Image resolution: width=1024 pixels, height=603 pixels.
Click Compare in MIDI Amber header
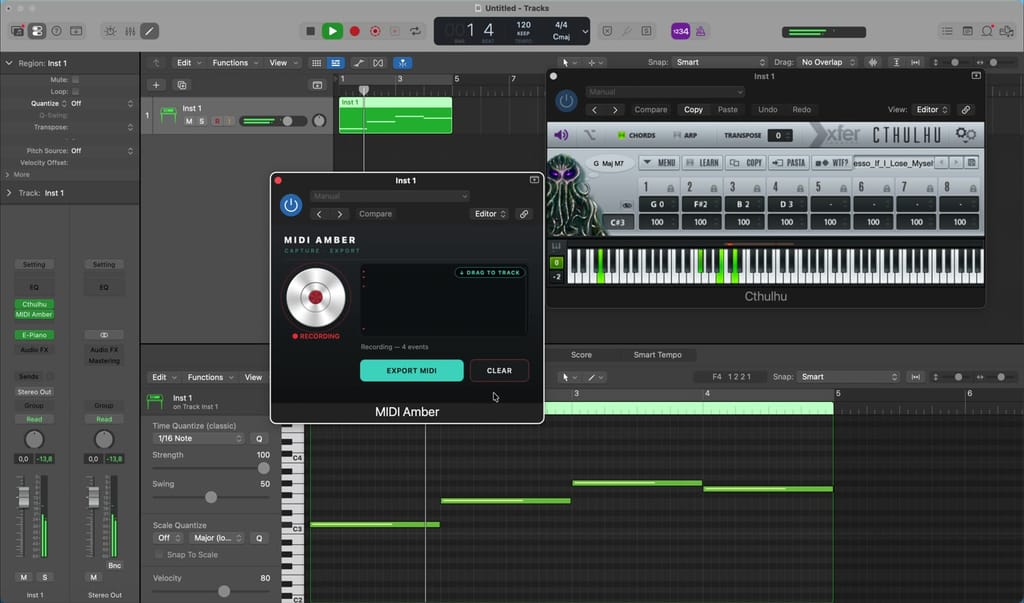(x=376, y=214)
